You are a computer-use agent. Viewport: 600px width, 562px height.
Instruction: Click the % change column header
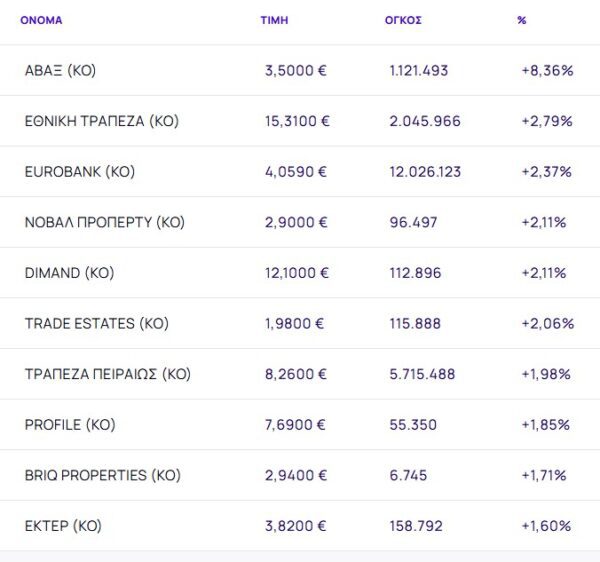click(x=522, y=20)
